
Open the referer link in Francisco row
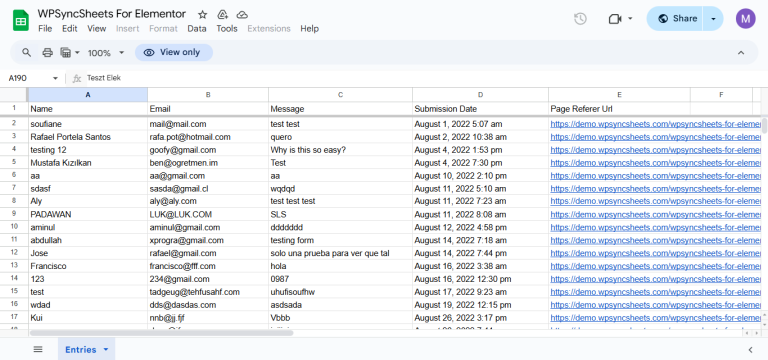point(655,266)
